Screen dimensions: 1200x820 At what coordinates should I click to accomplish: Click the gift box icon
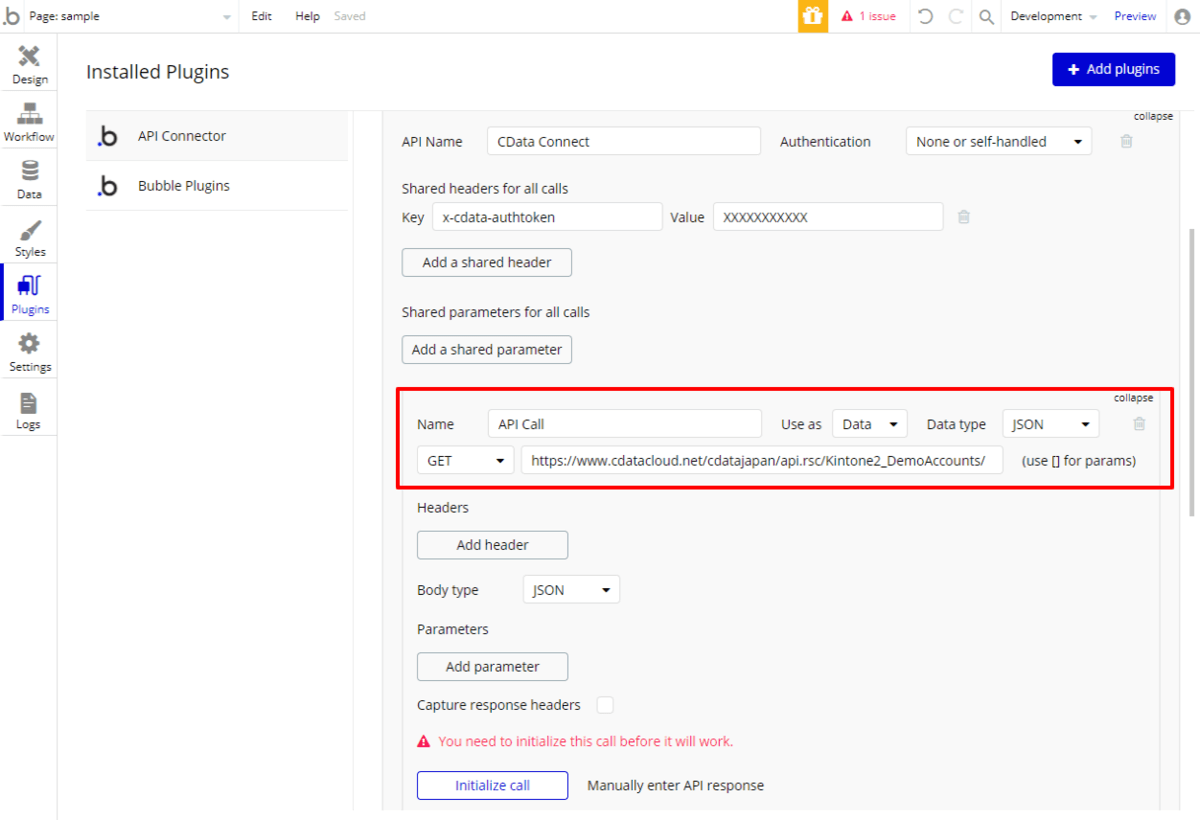pos(812,16)
